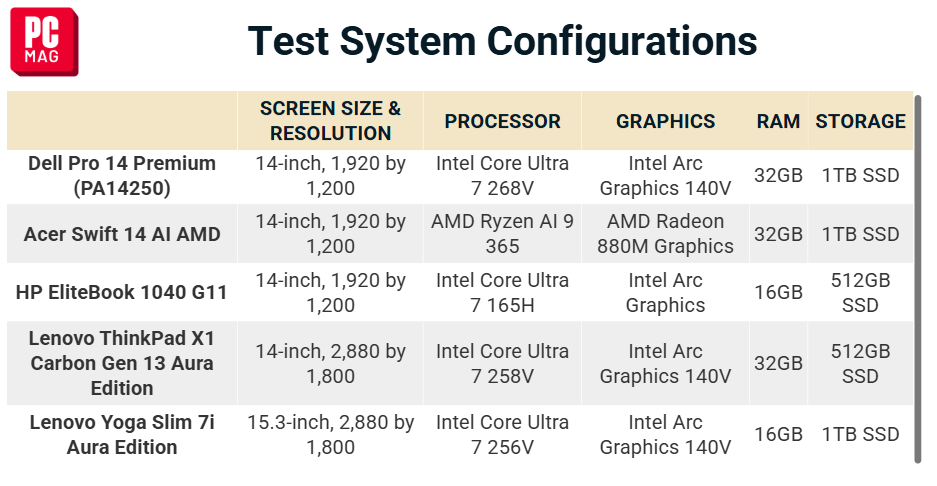This screenshot has height=486, width=937.
Task: Click the HP EliteBook 16GB RAM cell
Action: (x=778, y=292)
